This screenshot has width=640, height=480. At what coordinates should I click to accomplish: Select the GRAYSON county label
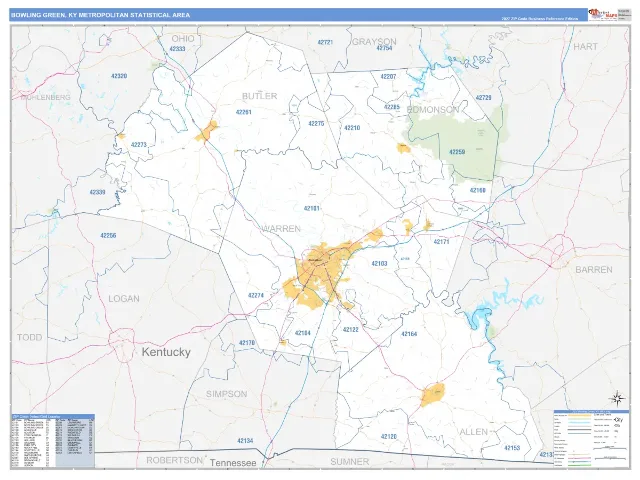click(374, 42)
